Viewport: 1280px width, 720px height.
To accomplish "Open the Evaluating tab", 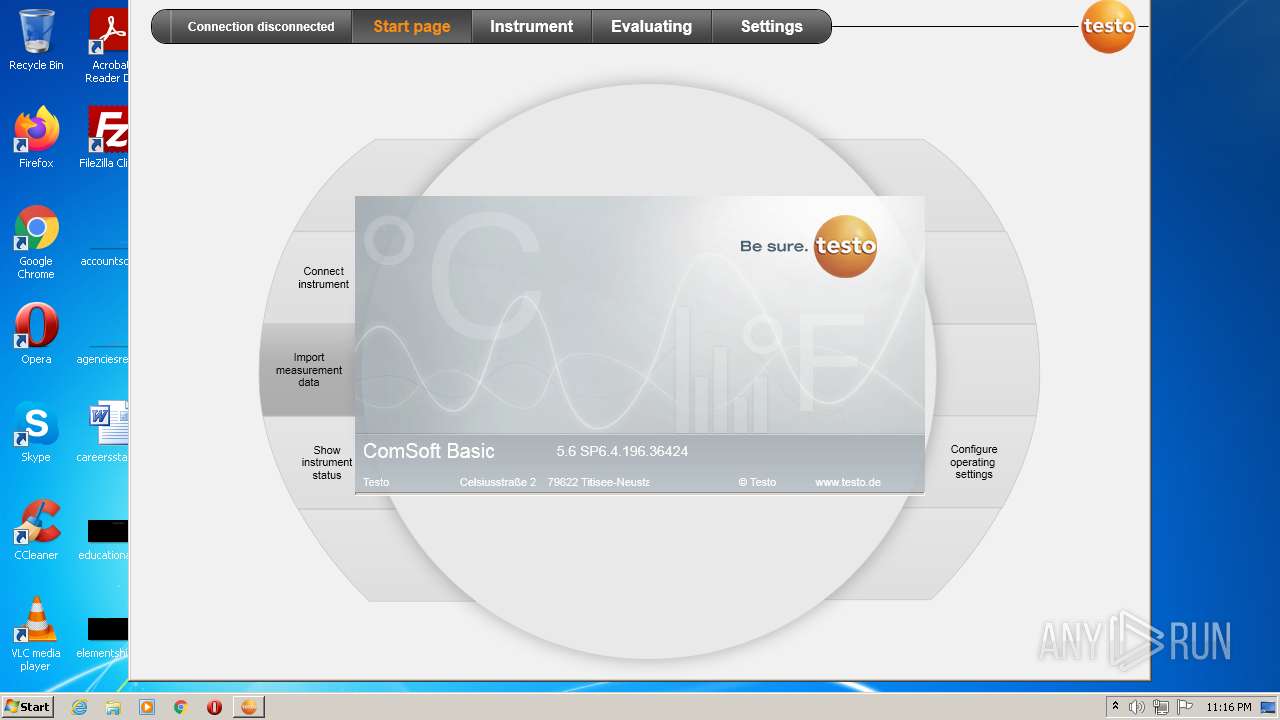I will point(651,27).
